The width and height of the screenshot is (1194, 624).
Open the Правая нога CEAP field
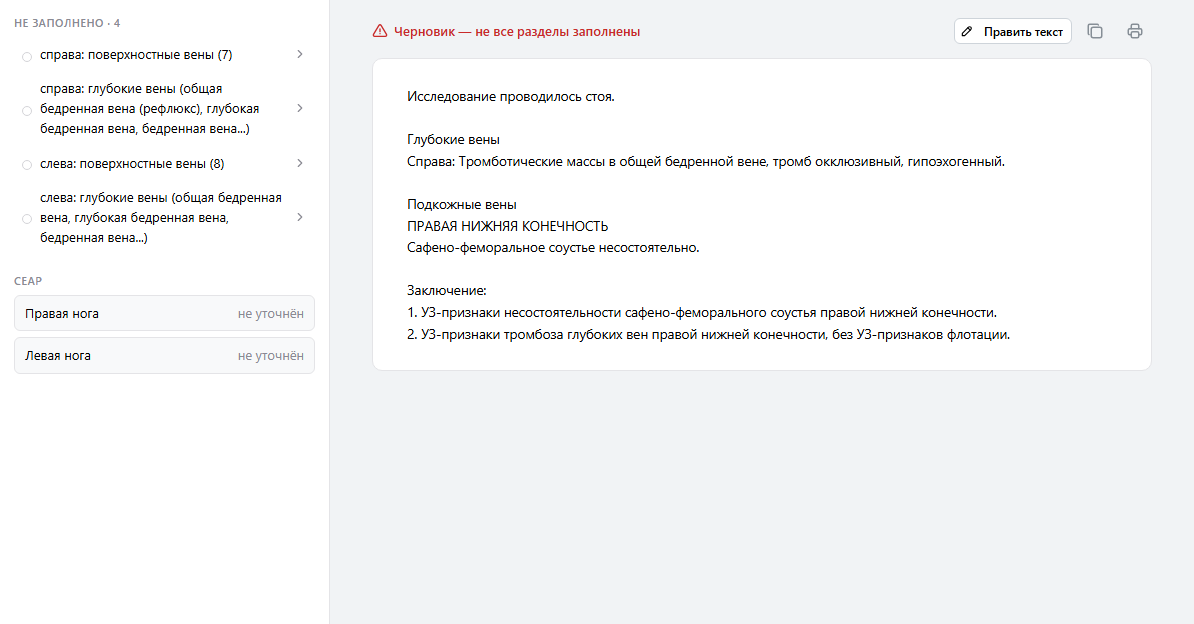(x=164, y=313)
